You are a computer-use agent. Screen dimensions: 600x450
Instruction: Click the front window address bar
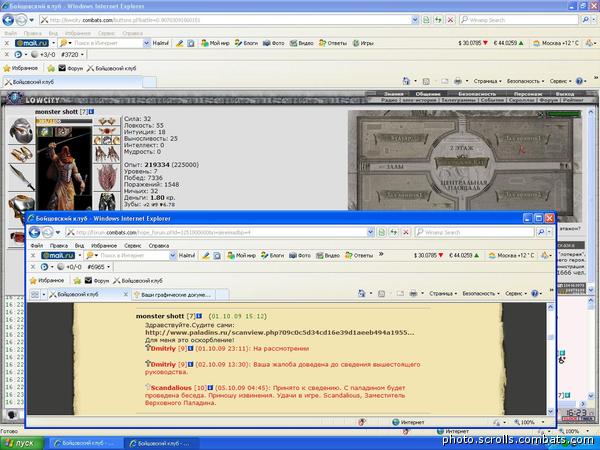pyautogui.click(x=216, y=232)
